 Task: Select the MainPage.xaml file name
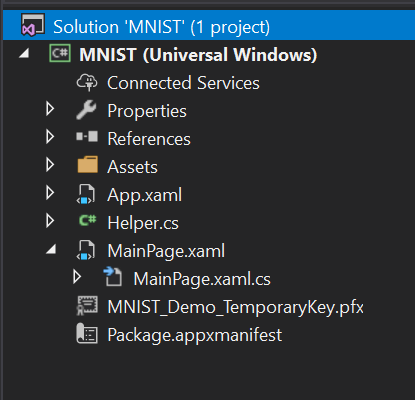[166, 251]
